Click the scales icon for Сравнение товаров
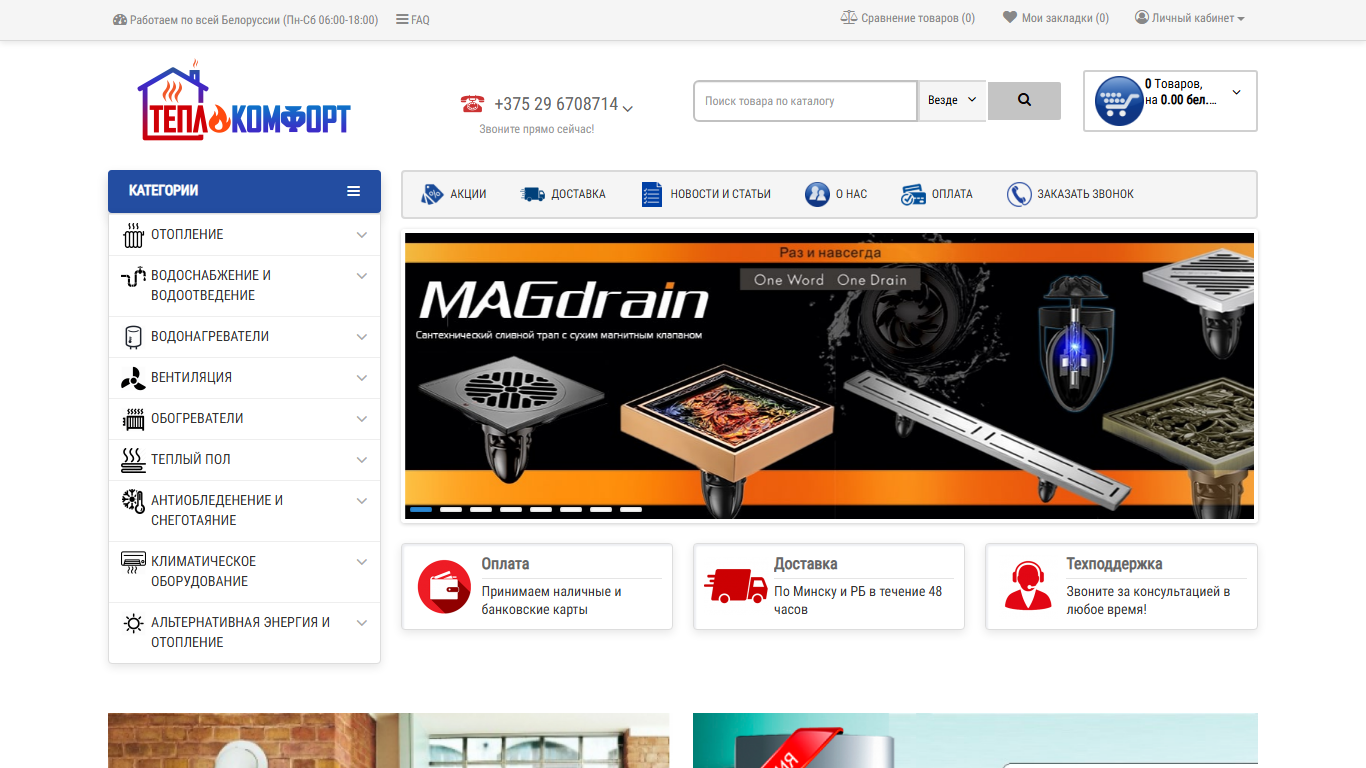Screen dimensions: 1366x768 [x=849, y=18]
